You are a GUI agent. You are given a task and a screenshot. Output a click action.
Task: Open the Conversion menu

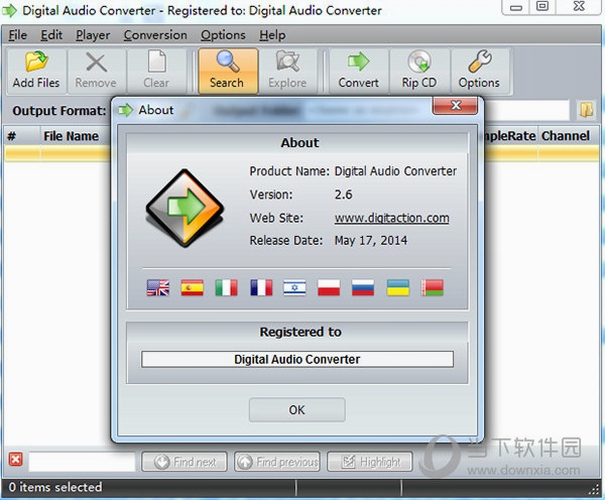pyautogui.click(x=155, y=35)
